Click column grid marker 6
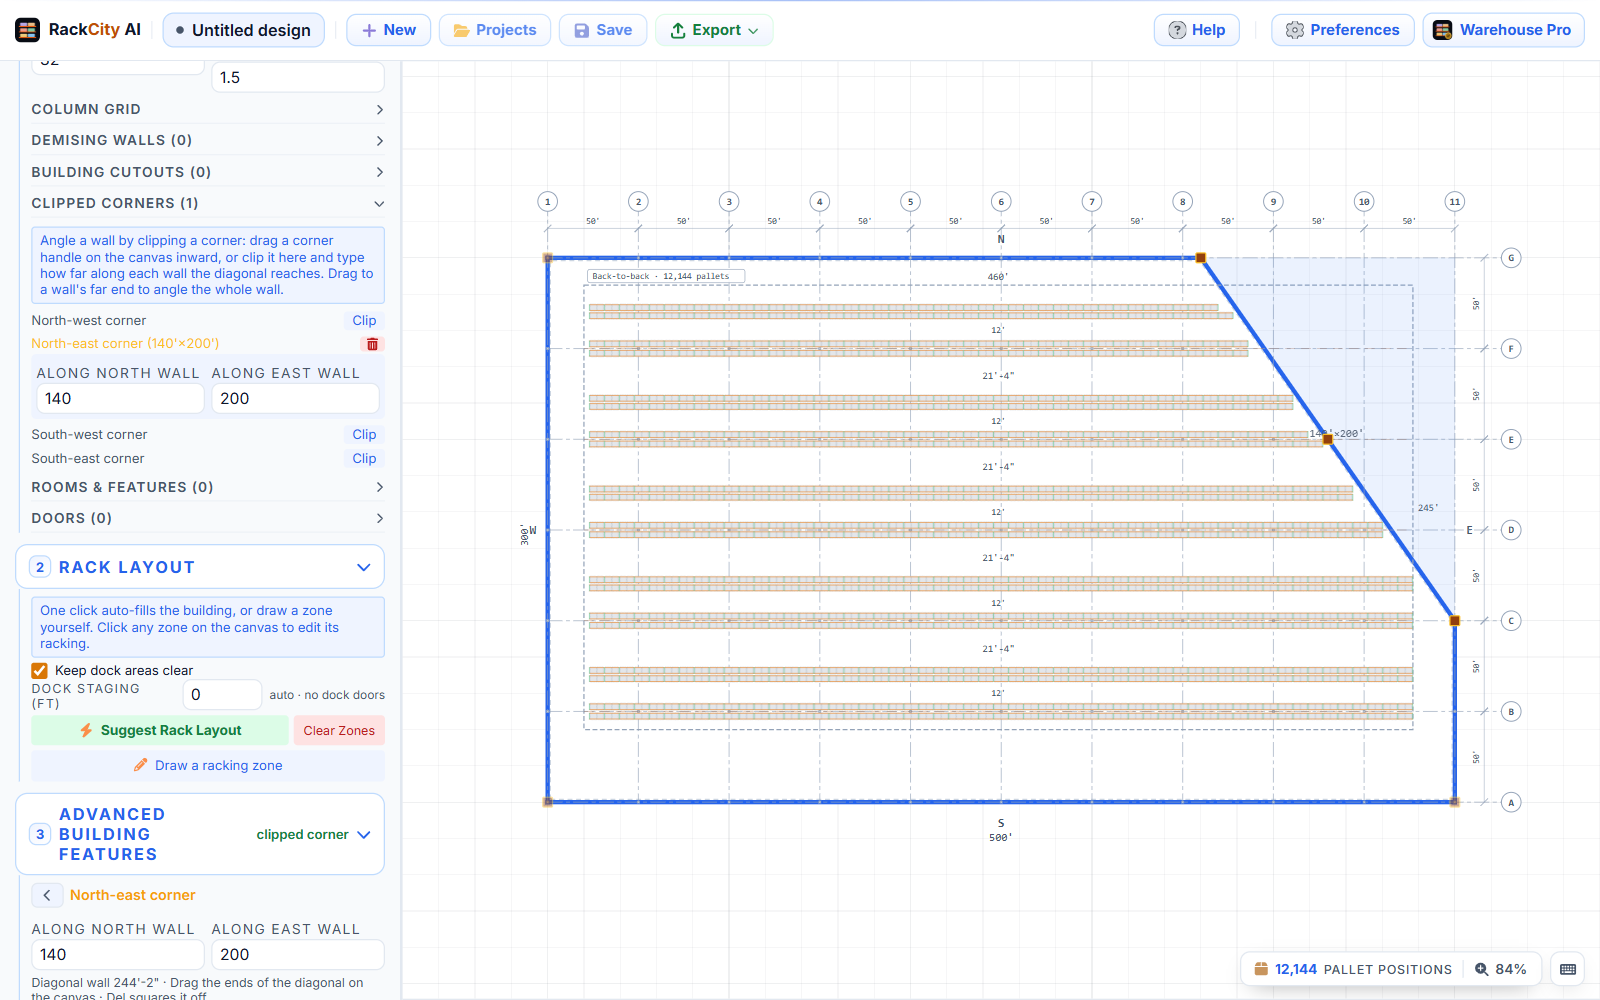The height and width of the screenshot is (1000, 1600). tap(1001, 202)
